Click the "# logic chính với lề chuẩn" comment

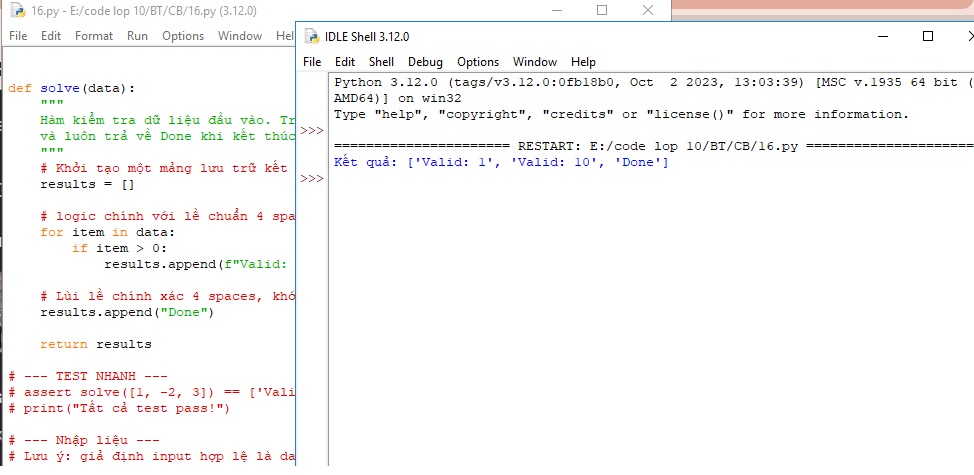coord(168,216)
